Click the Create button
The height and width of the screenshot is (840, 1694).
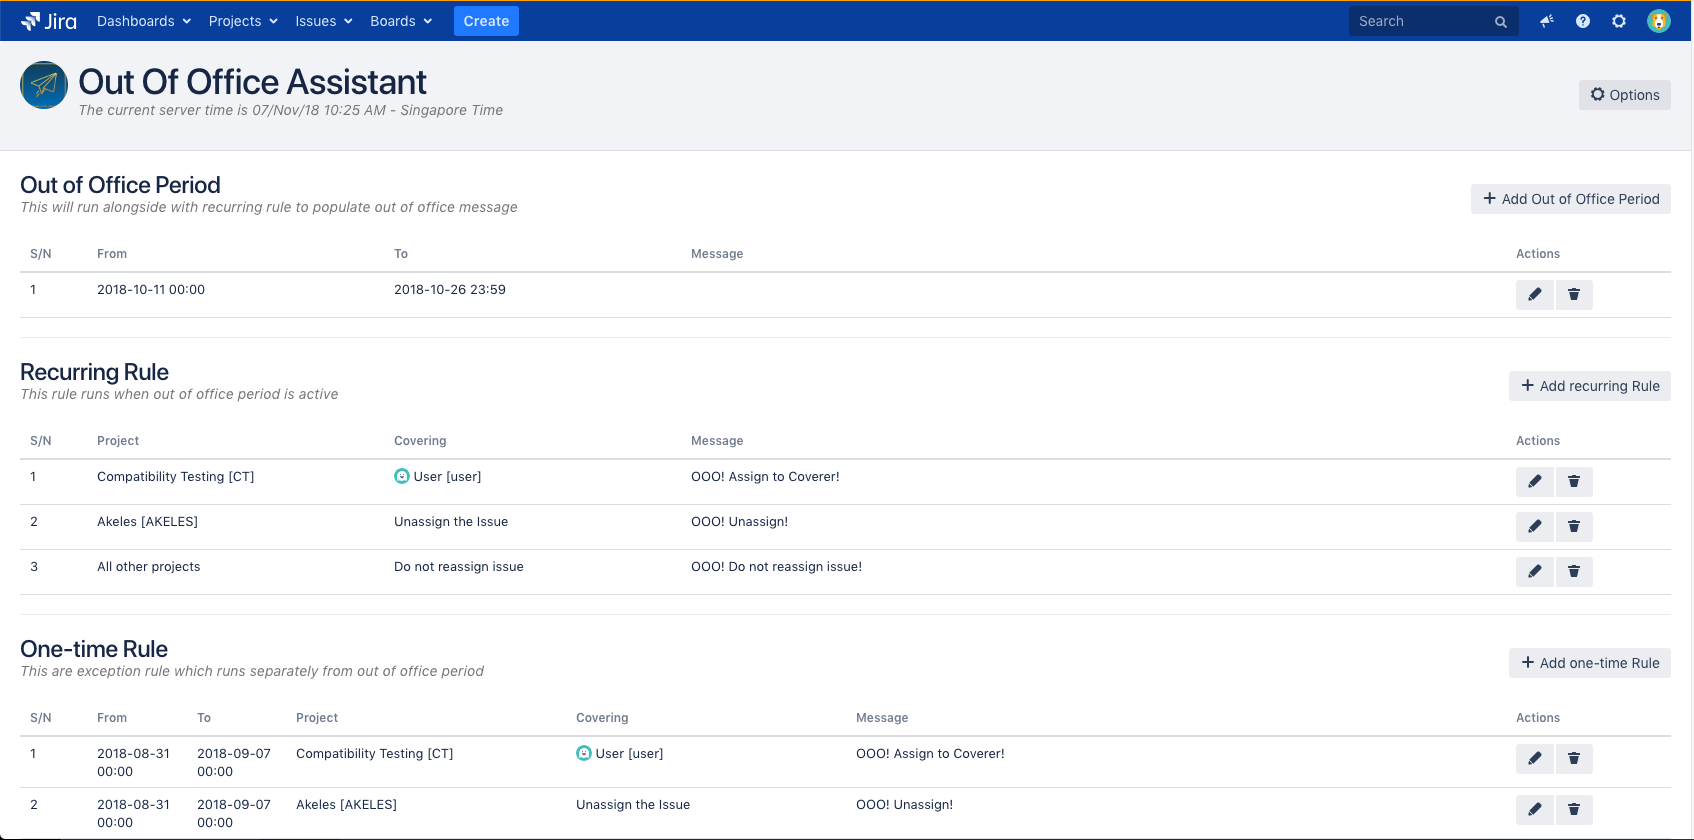[x=486, y=21]
